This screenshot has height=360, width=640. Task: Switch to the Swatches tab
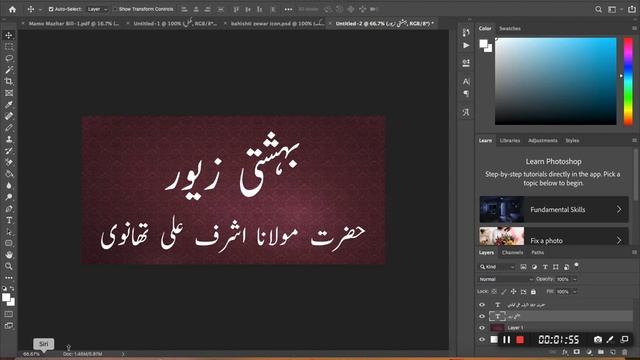[510, 29]
